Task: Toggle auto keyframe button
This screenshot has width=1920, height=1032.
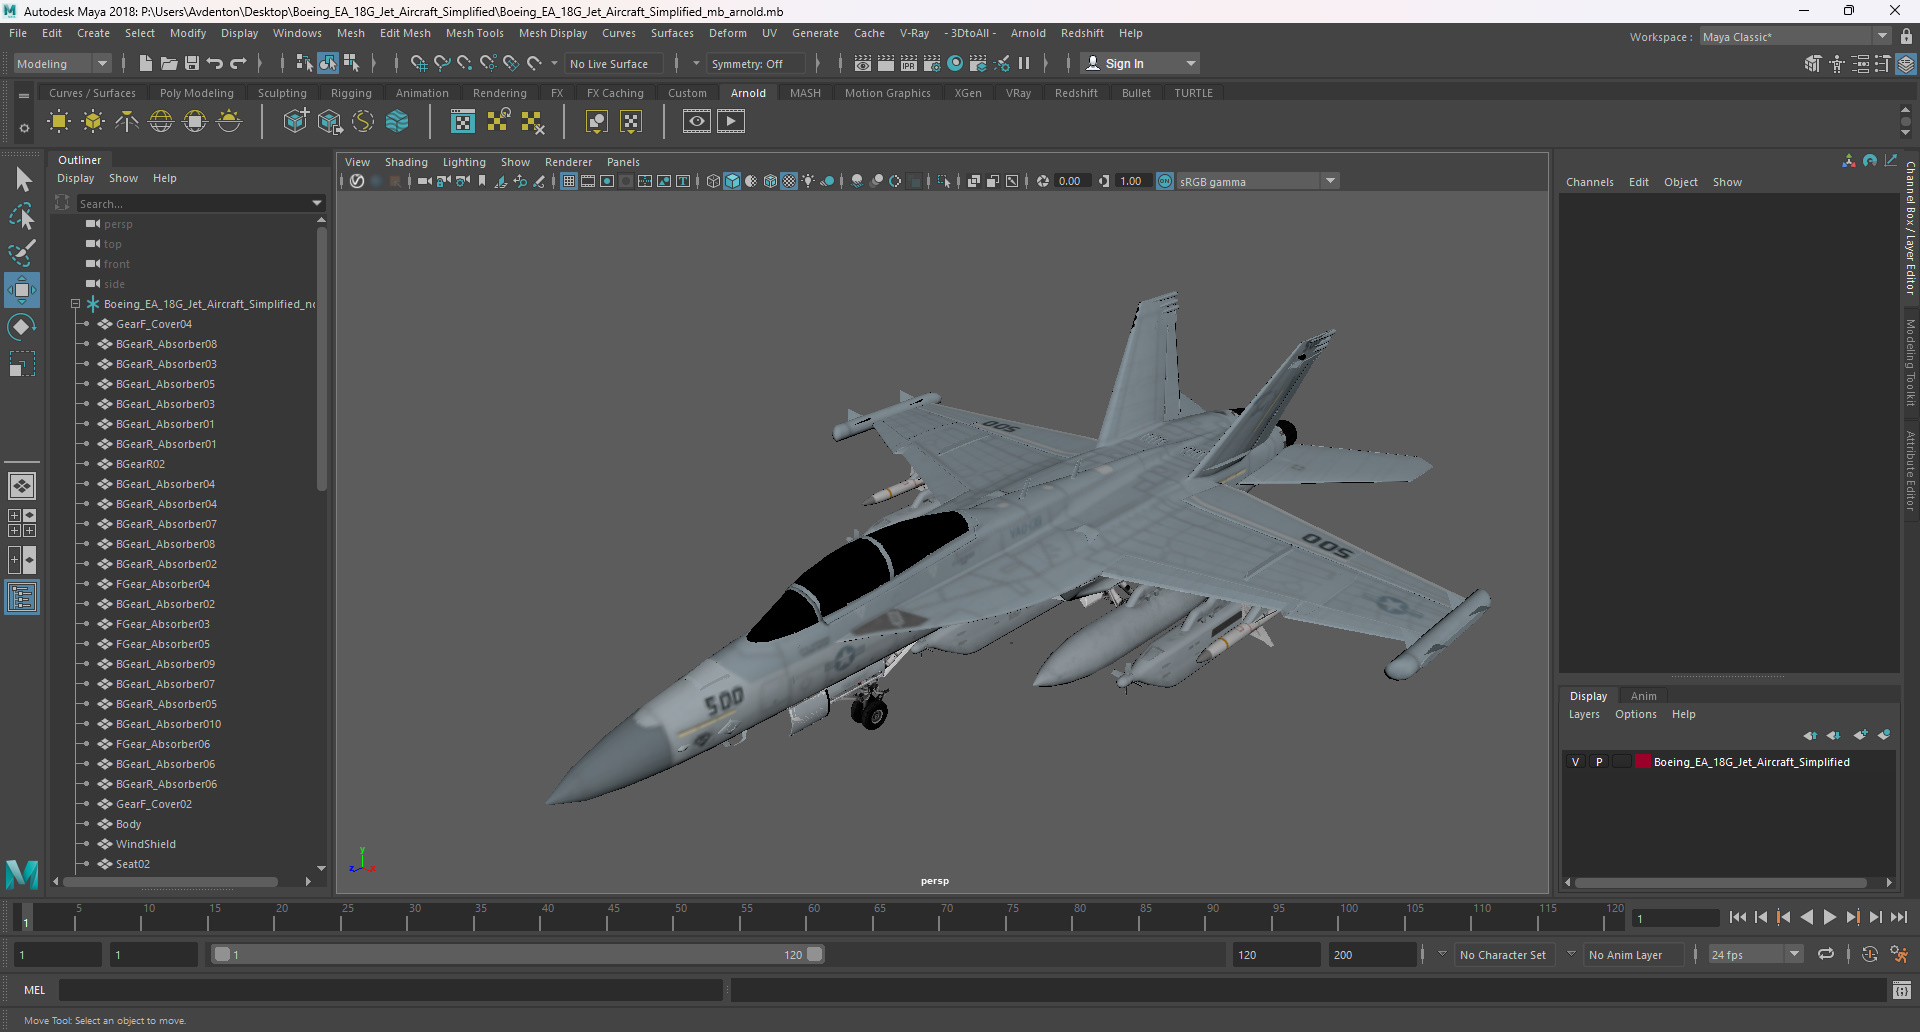Action: (1870, 955)
